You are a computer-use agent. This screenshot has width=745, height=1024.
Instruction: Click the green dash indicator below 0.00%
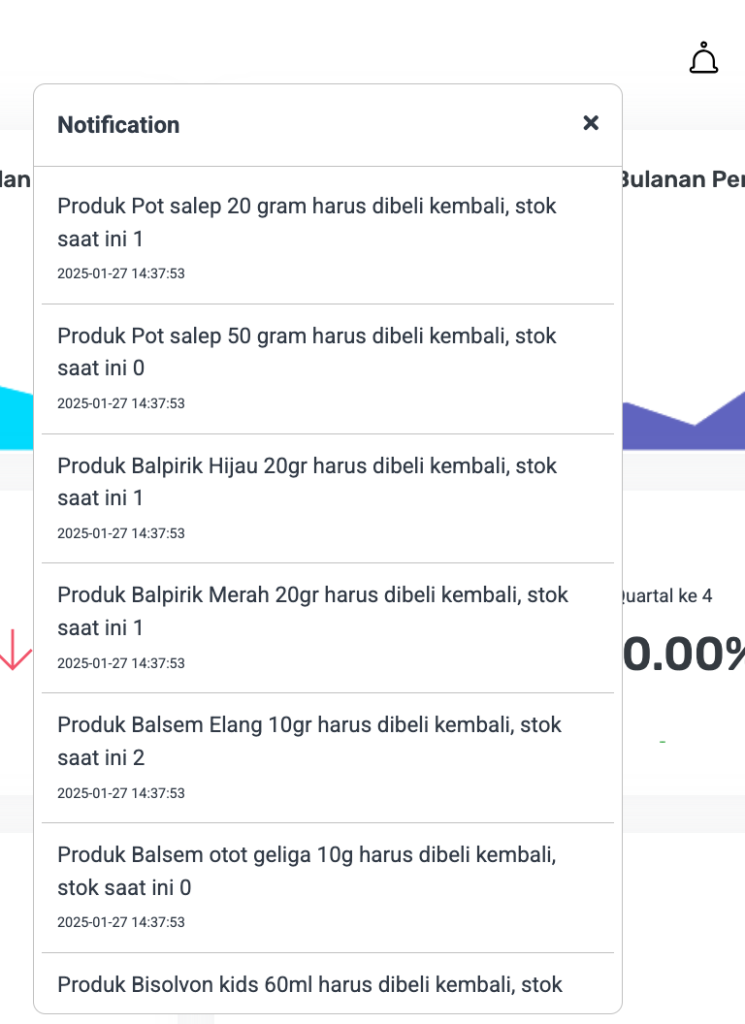[664, 740]
